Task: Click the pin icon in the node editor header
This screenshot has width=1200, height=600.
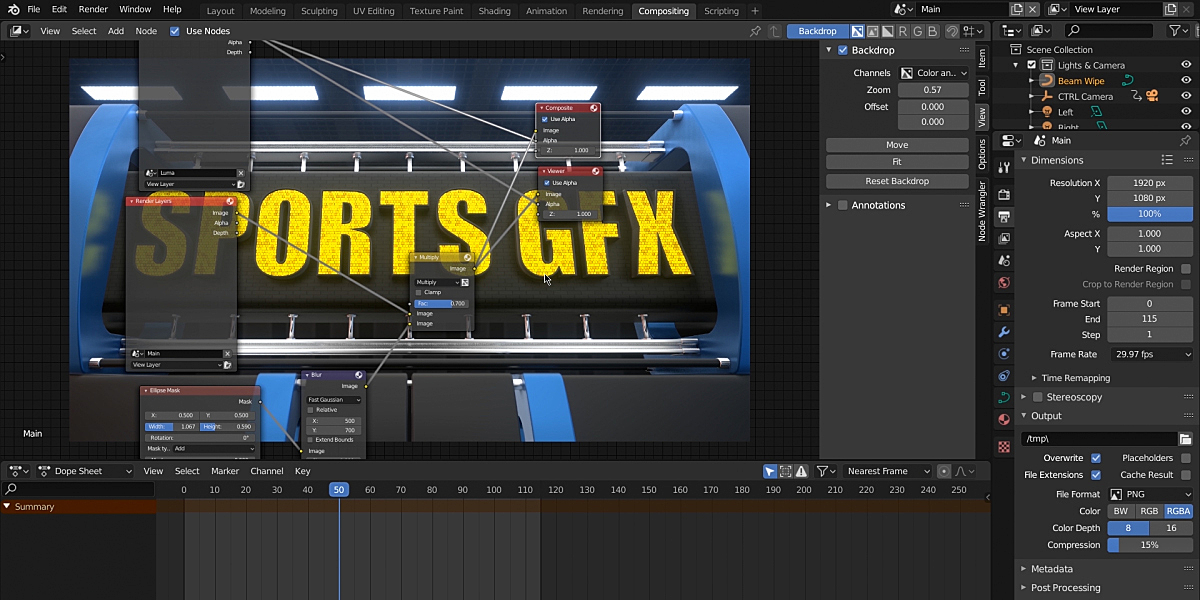Action: (756, 31)
